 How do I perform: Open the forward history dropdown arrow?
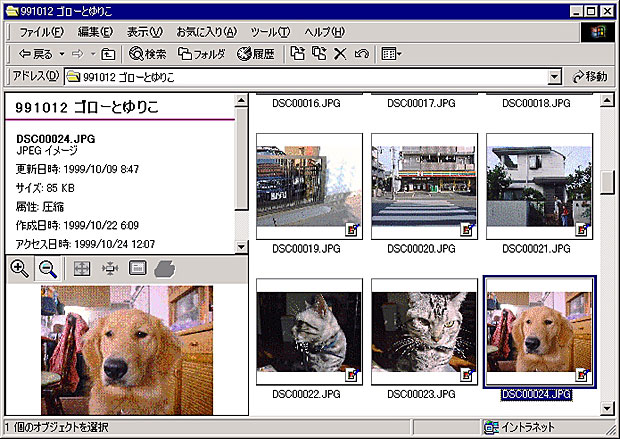pyautogui.click(x=93, y=53)
